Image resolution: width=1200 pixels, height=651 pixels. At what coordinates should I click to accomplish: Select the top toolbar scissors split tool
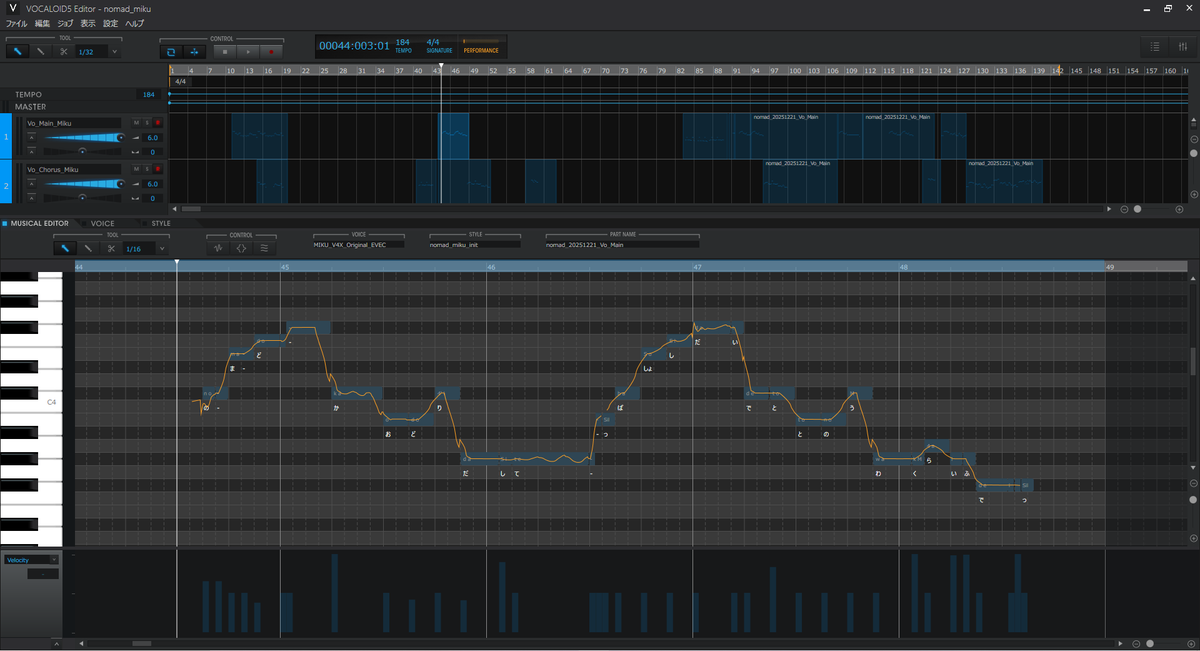pyautogui.click(x=63, y=51)
